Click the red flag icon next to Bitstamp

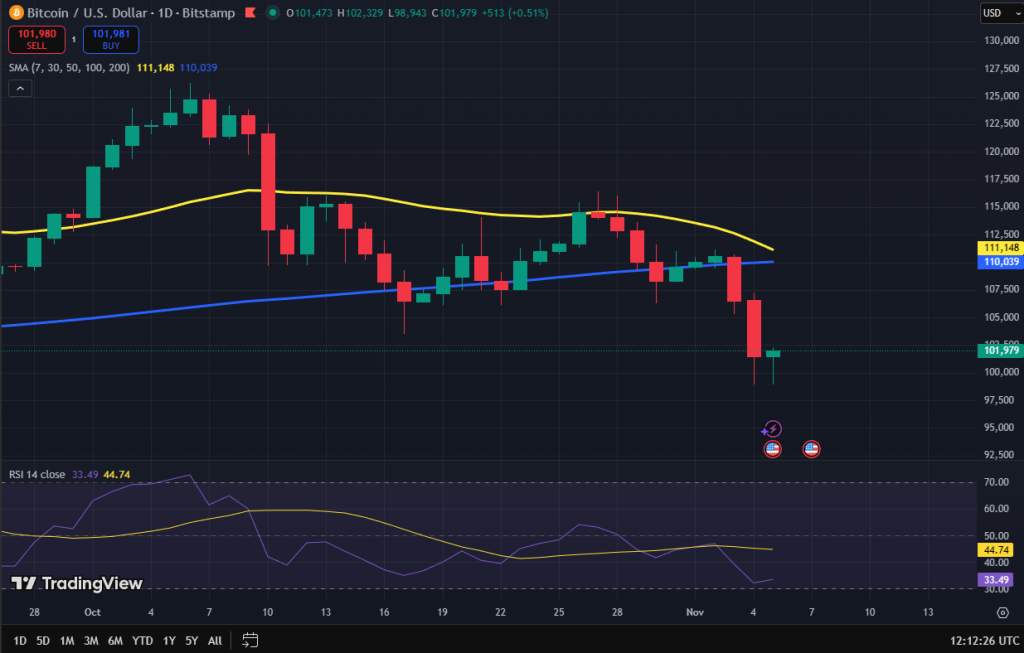click(x=250, y=13)
